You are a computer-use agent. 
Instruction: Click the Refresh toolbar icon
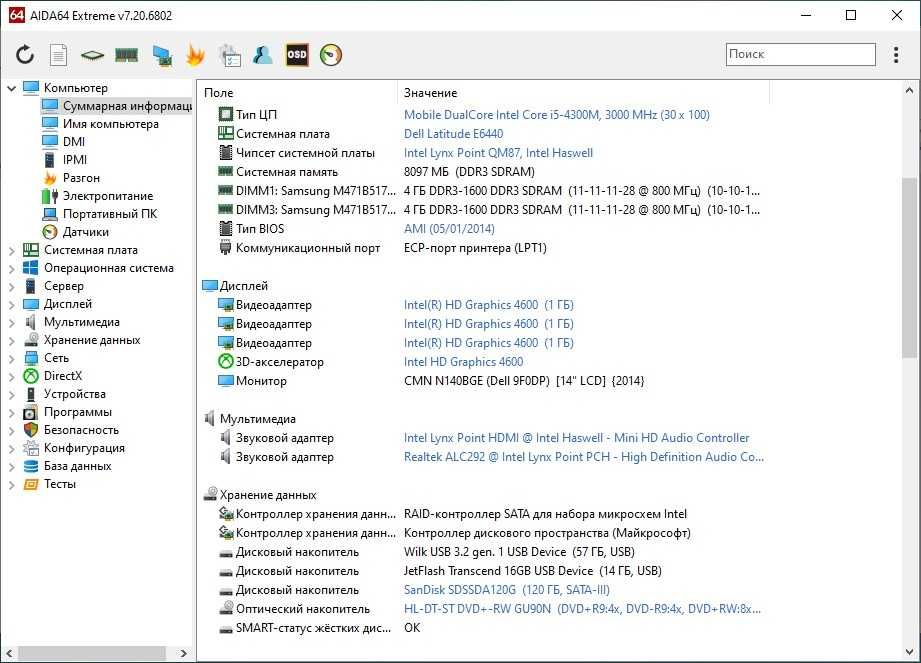point(25,55)
